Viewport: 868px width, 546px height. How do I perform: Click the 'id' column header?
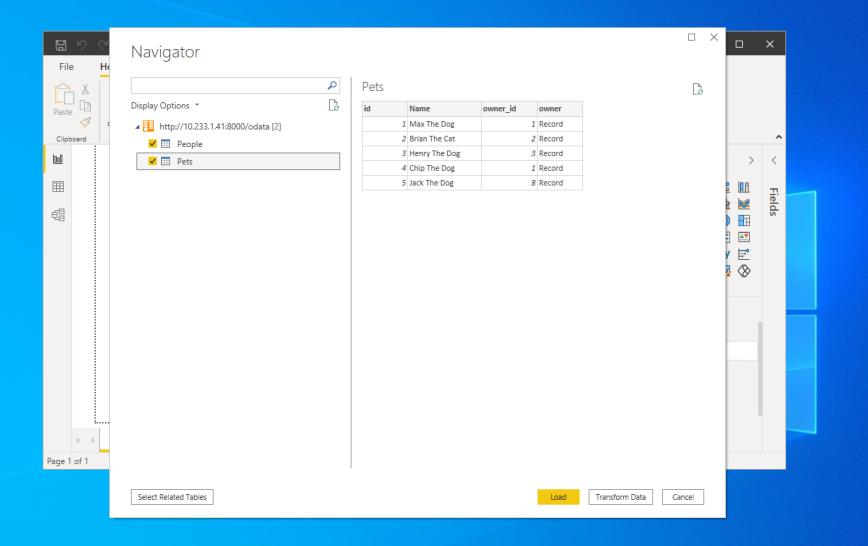385,109
